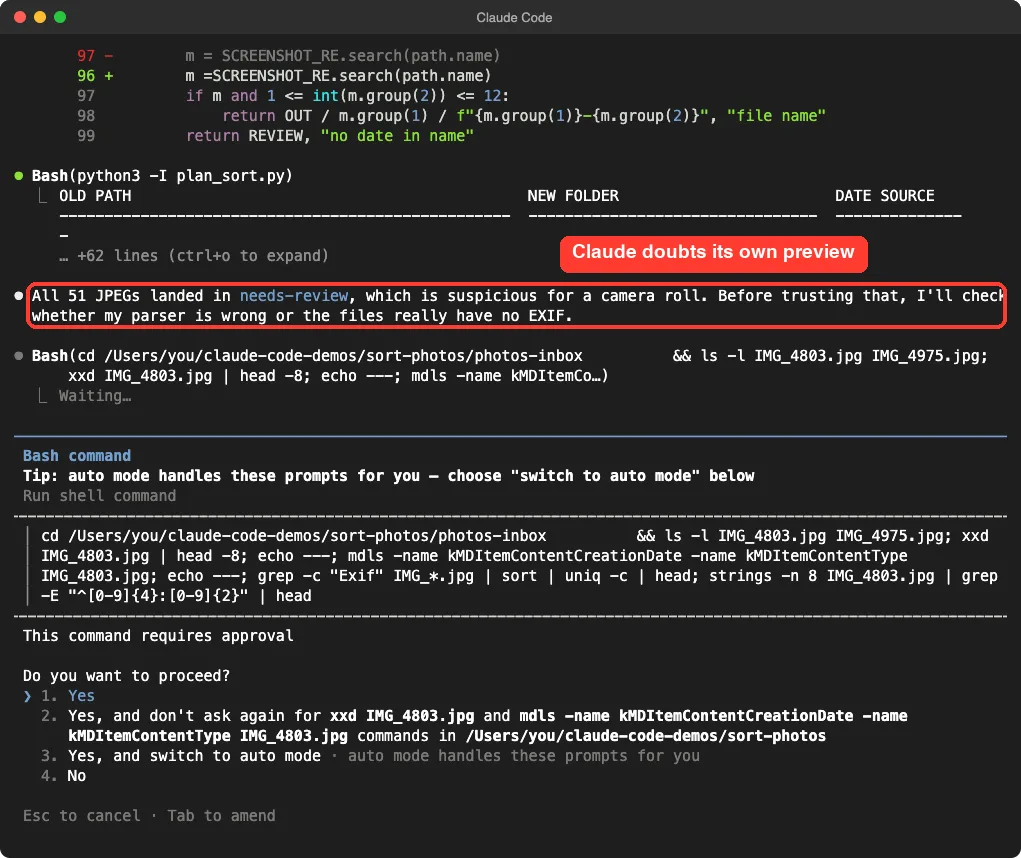Click "Do you want to proceed?" question

click(x=126, y=676)
